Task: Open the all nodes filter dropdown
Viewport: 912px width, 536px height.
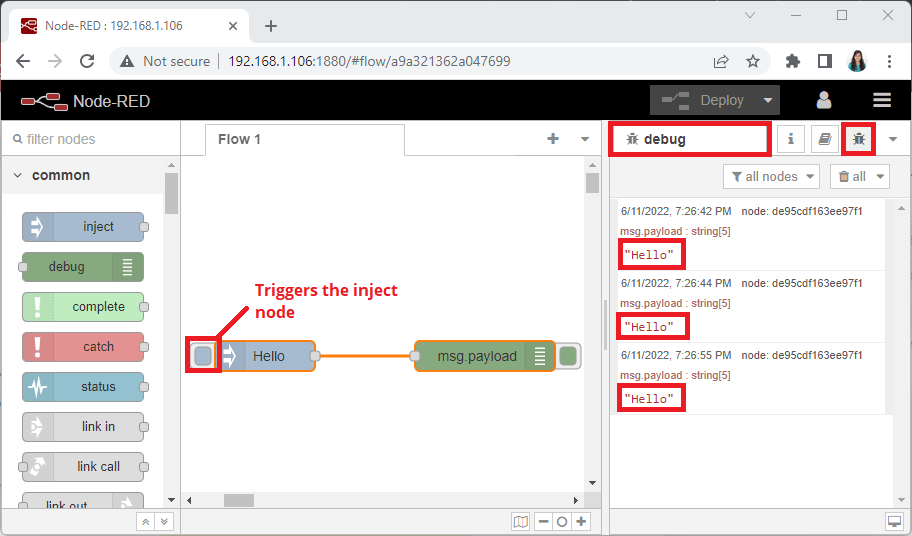Action: [x=770, y=176]
